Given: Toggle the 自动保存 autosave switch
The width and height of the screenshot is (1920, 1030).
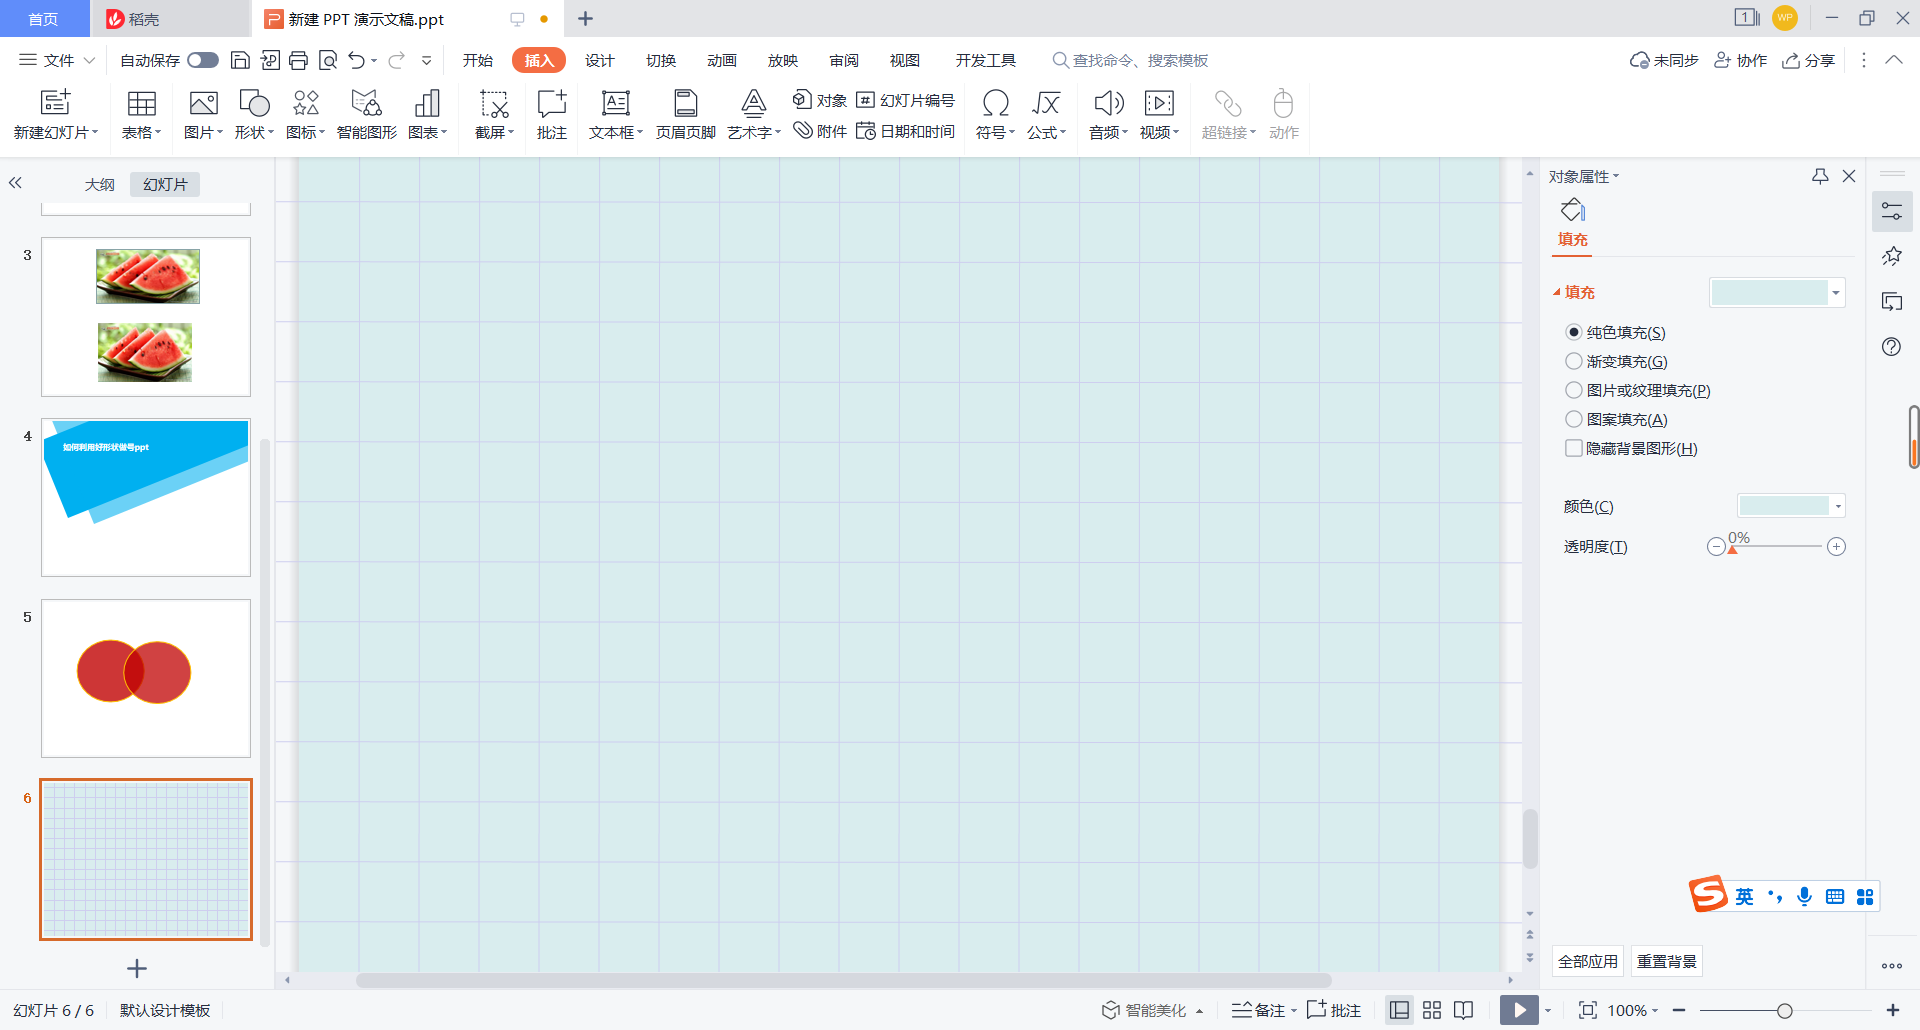Looking at the screenshot, I should point(203,60).
